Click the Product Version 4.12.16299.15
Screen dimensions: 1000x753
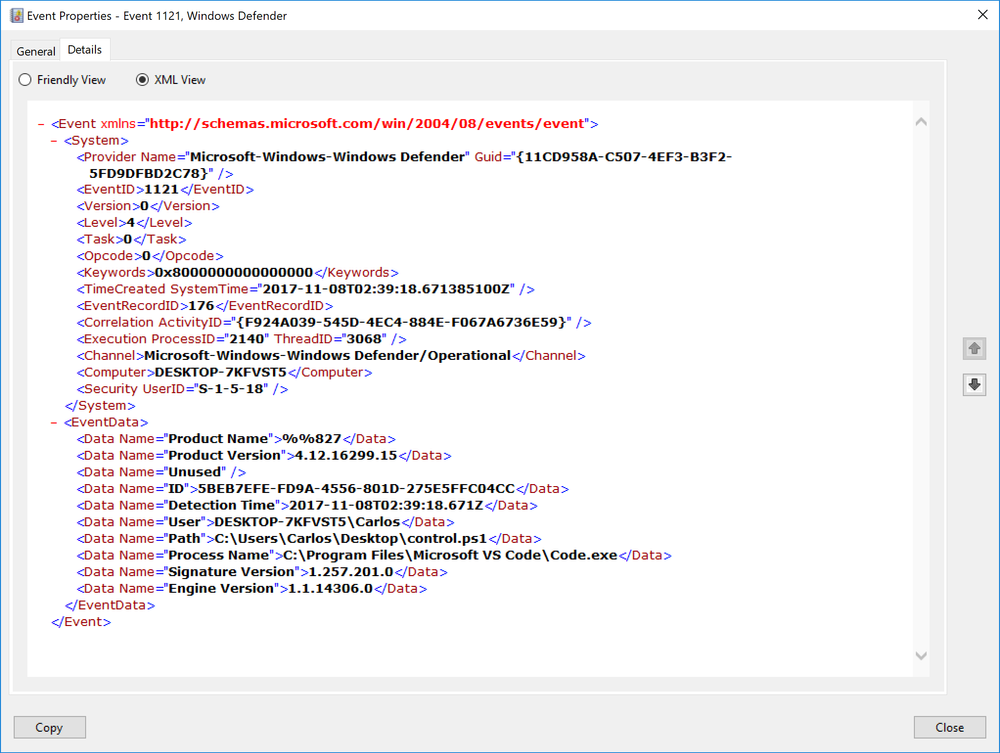coord(346,456)
